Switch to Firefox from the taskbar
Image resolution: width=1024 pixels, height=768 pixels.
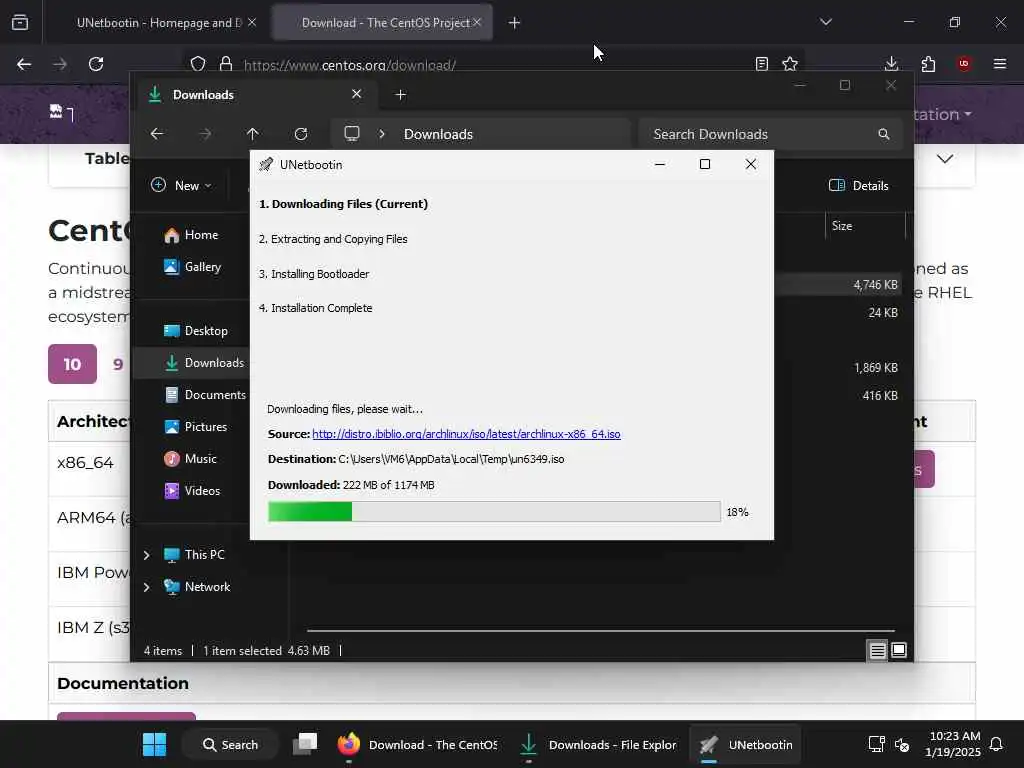418,744
